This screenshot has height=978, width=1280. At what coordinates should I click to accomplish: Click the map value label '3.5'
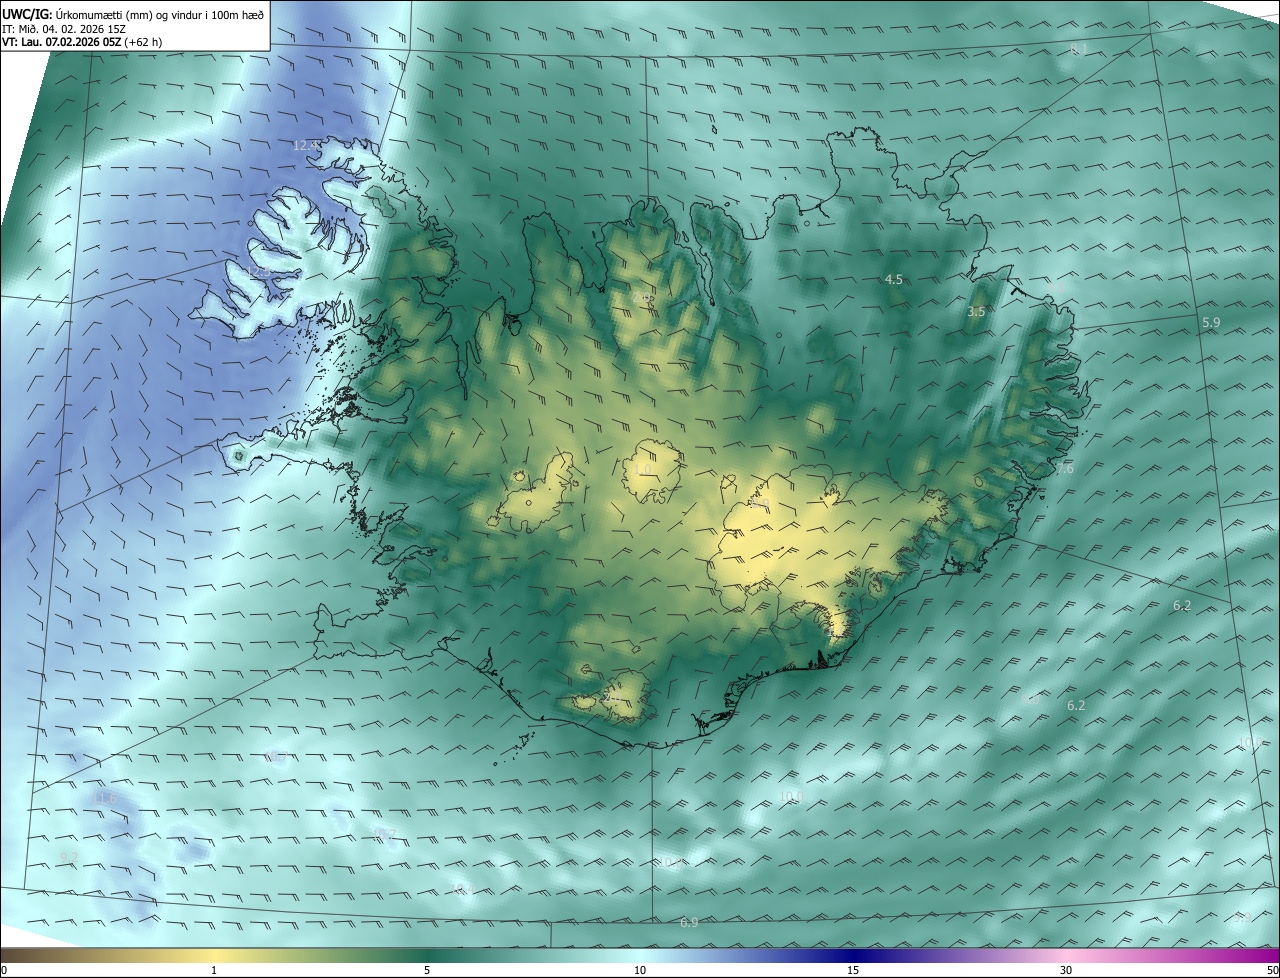pos(977,312)
